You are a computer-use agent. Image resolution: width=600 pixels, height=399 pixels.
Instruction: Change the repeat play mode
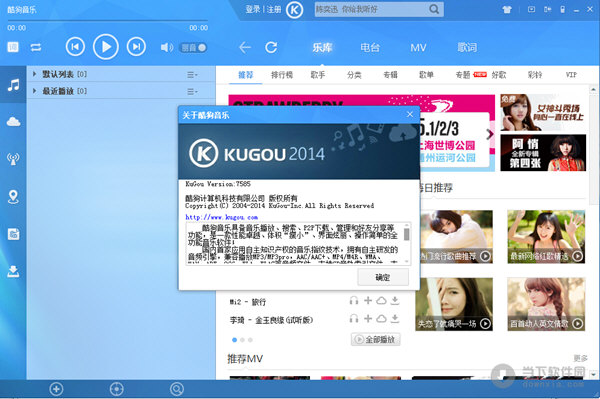point(36,47)
